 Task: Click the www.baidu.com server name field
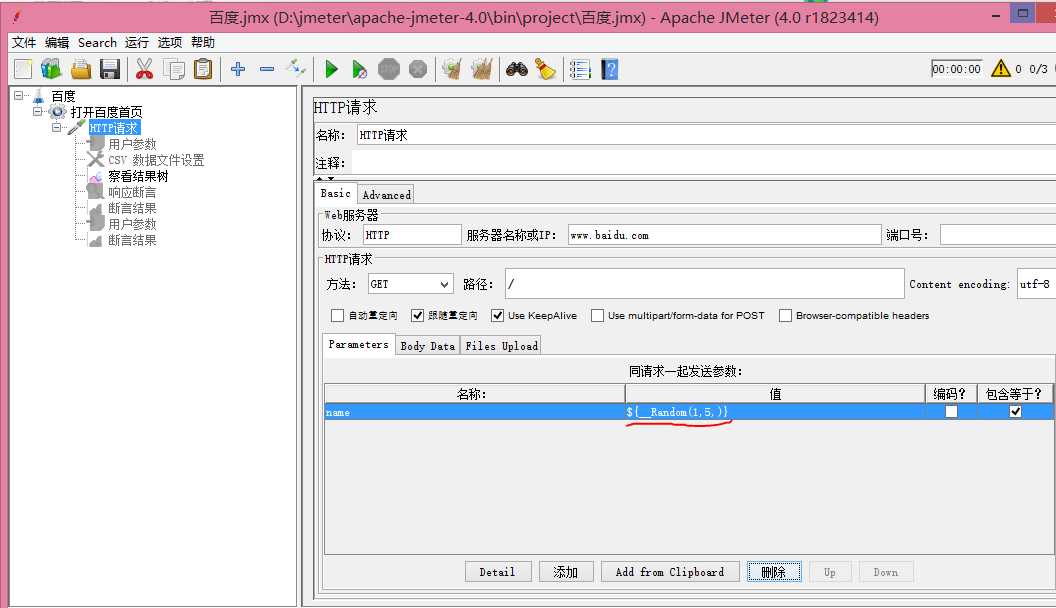pyautogui.click(x=725, y=235)
